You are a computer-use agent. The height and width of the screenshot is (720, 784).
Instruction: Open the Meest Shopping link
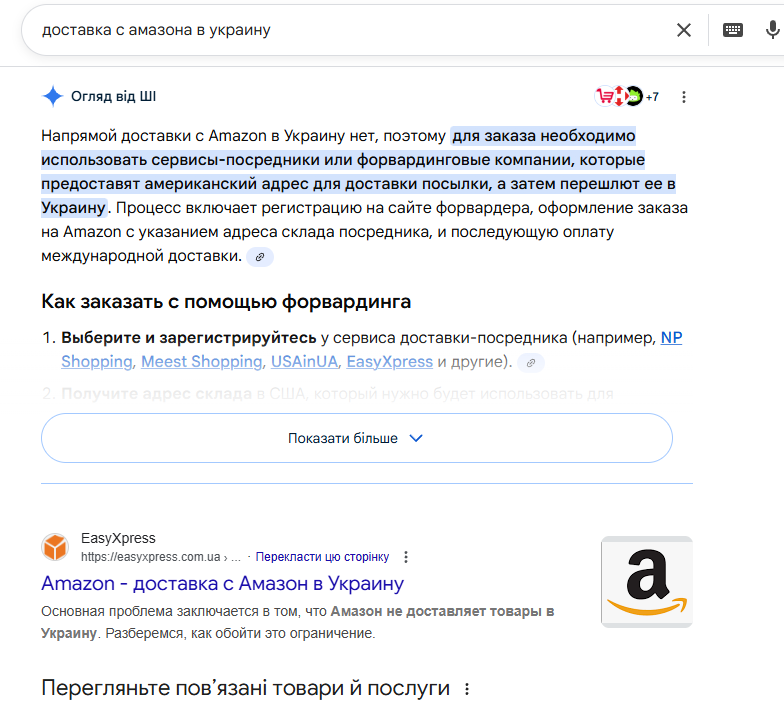click(x=201, y=362)
